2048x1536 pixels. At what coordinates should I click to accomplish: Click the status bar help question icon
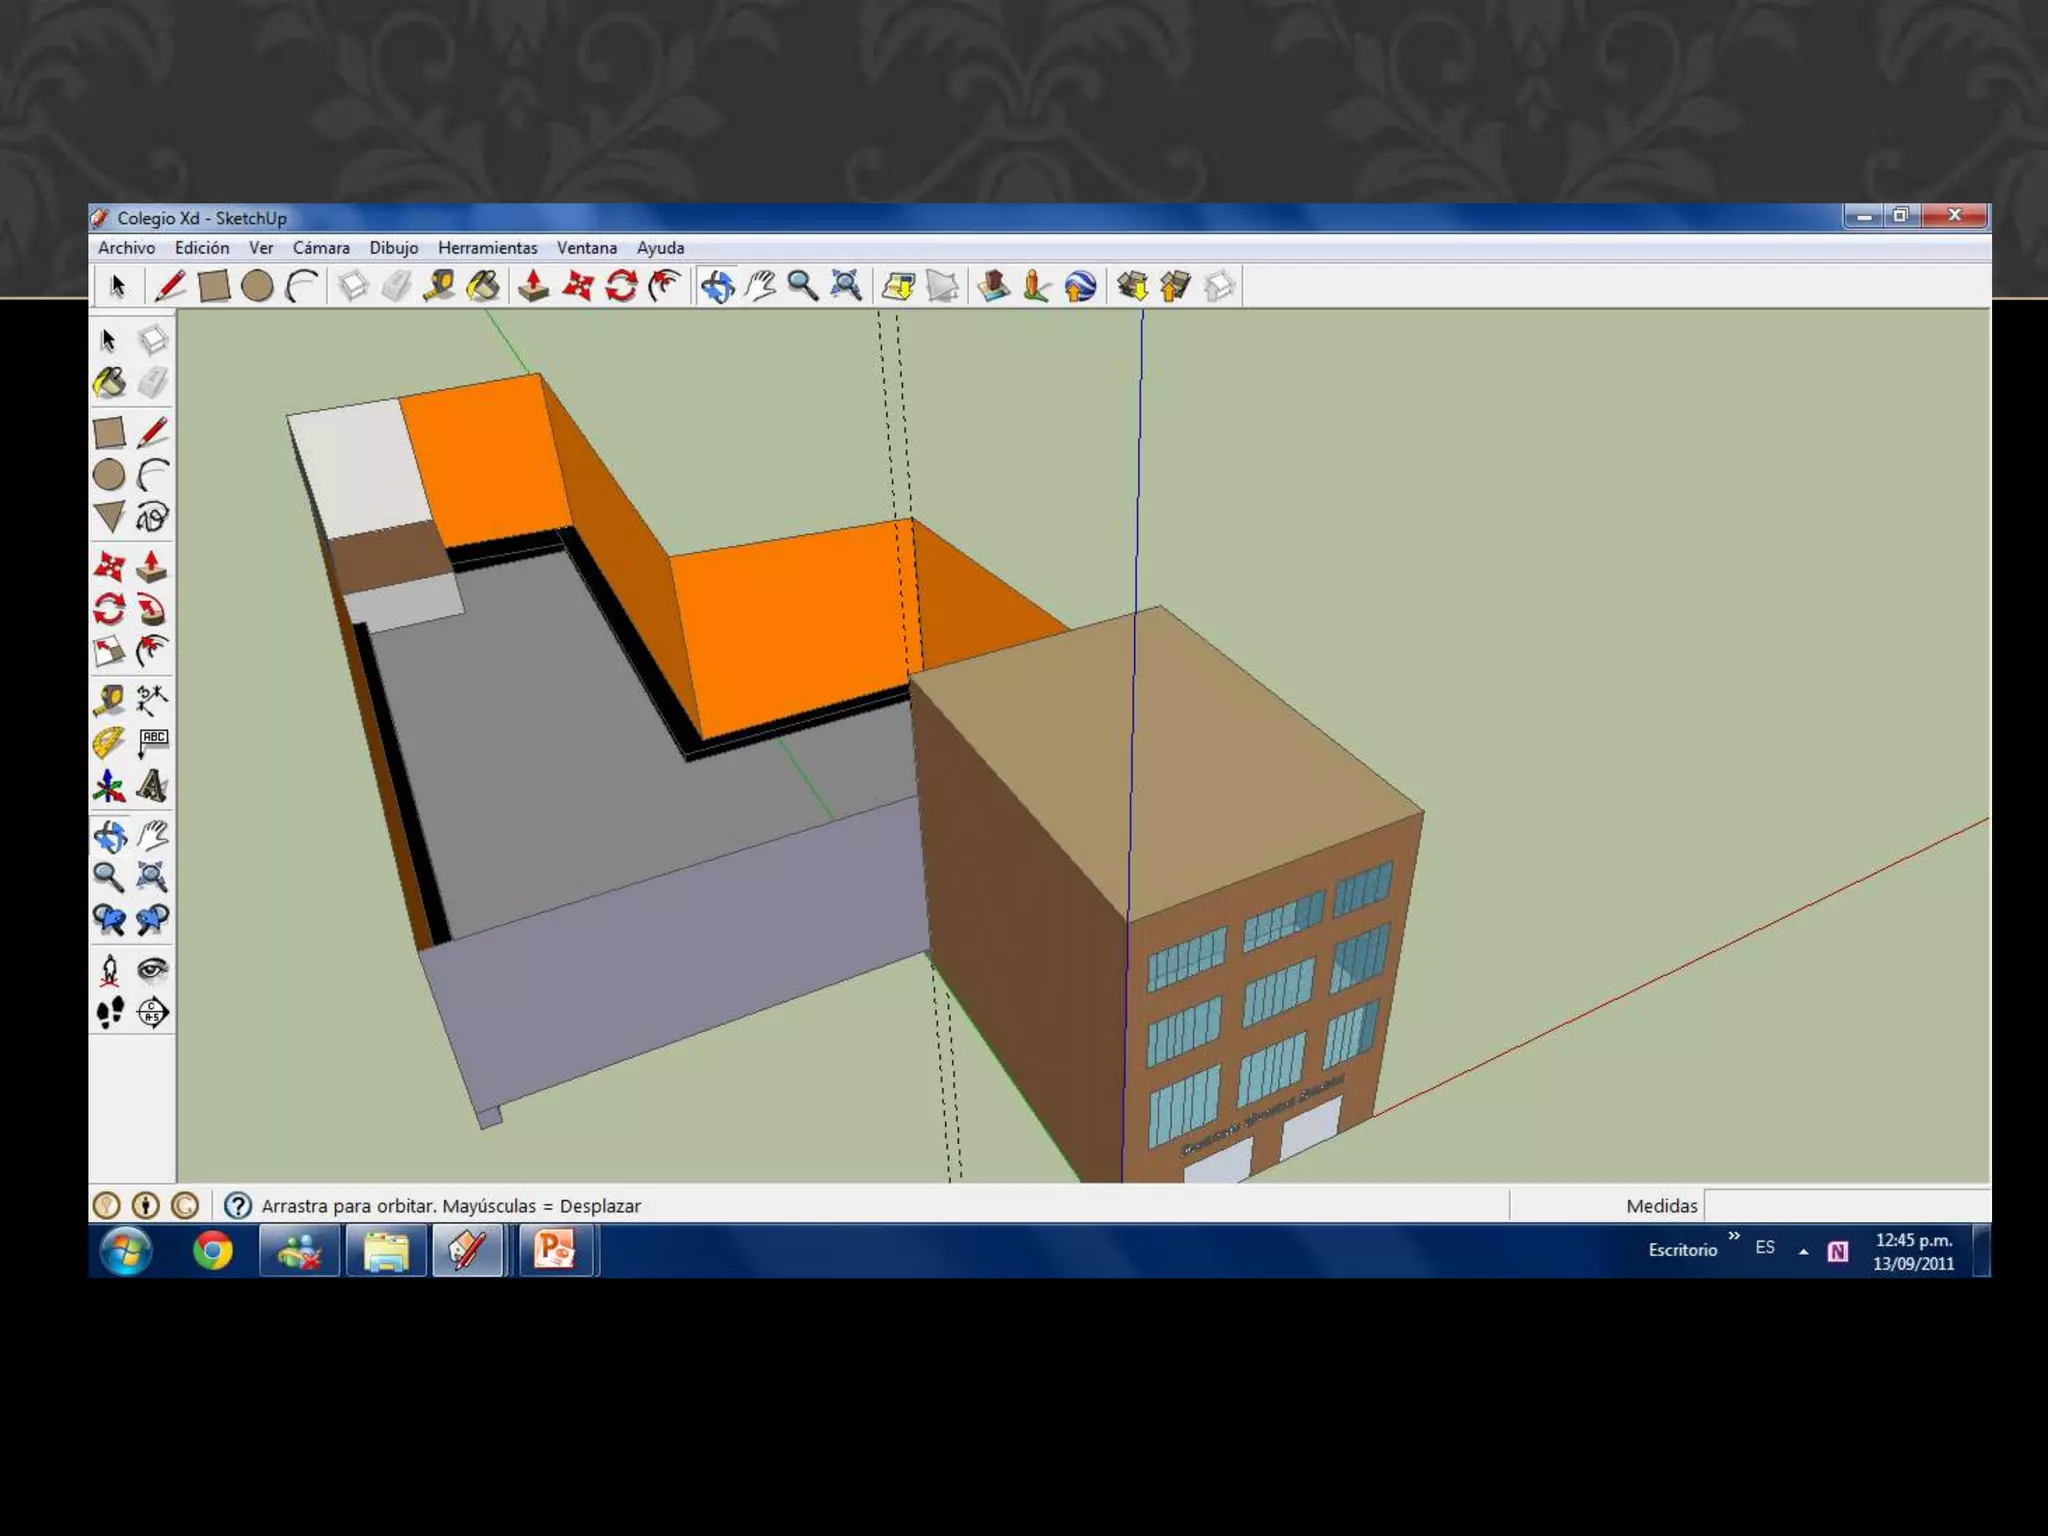[x=237, y=1205]
